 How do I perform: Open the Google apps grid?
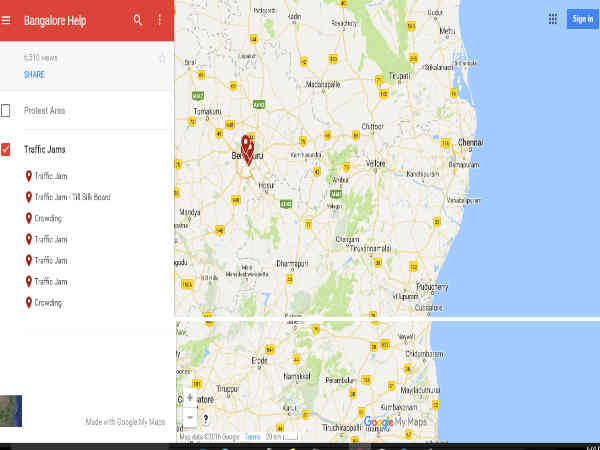click(553, 19)
